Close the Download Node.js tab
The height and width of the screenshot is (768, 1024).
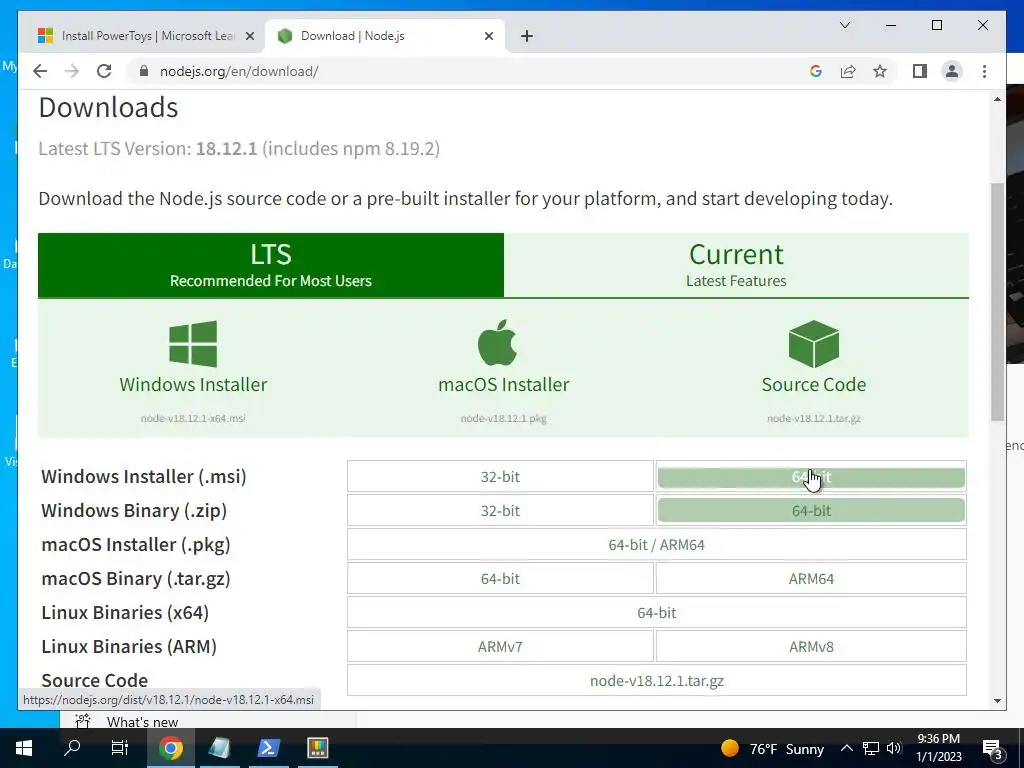(488, 36)
